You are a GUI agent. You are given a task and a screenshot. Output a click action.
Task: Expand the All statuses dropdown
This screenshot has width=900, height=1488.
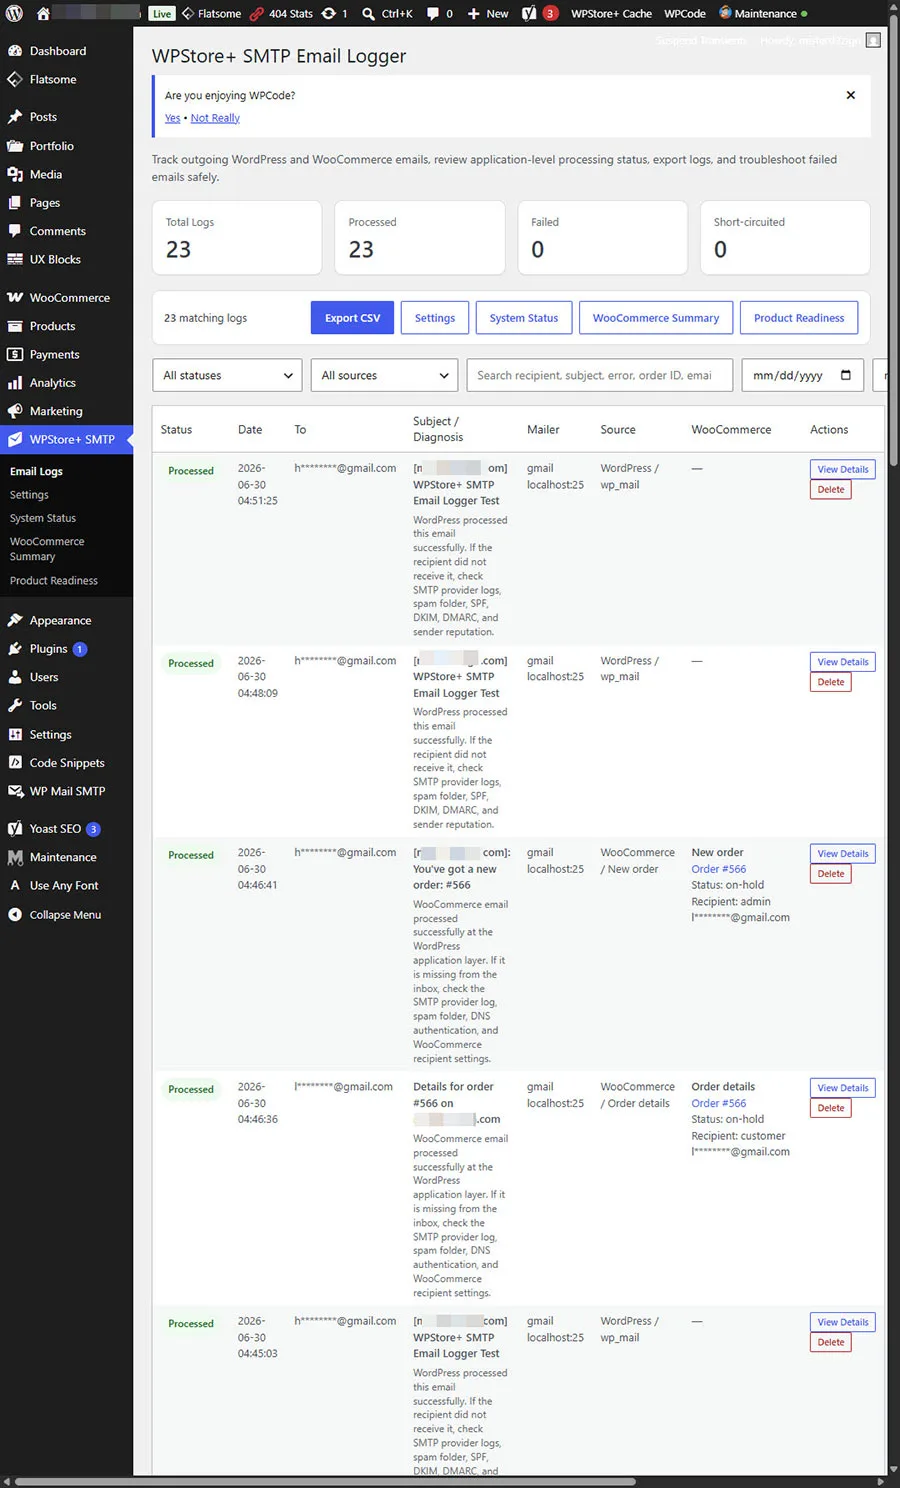click(x=227, y=376)
